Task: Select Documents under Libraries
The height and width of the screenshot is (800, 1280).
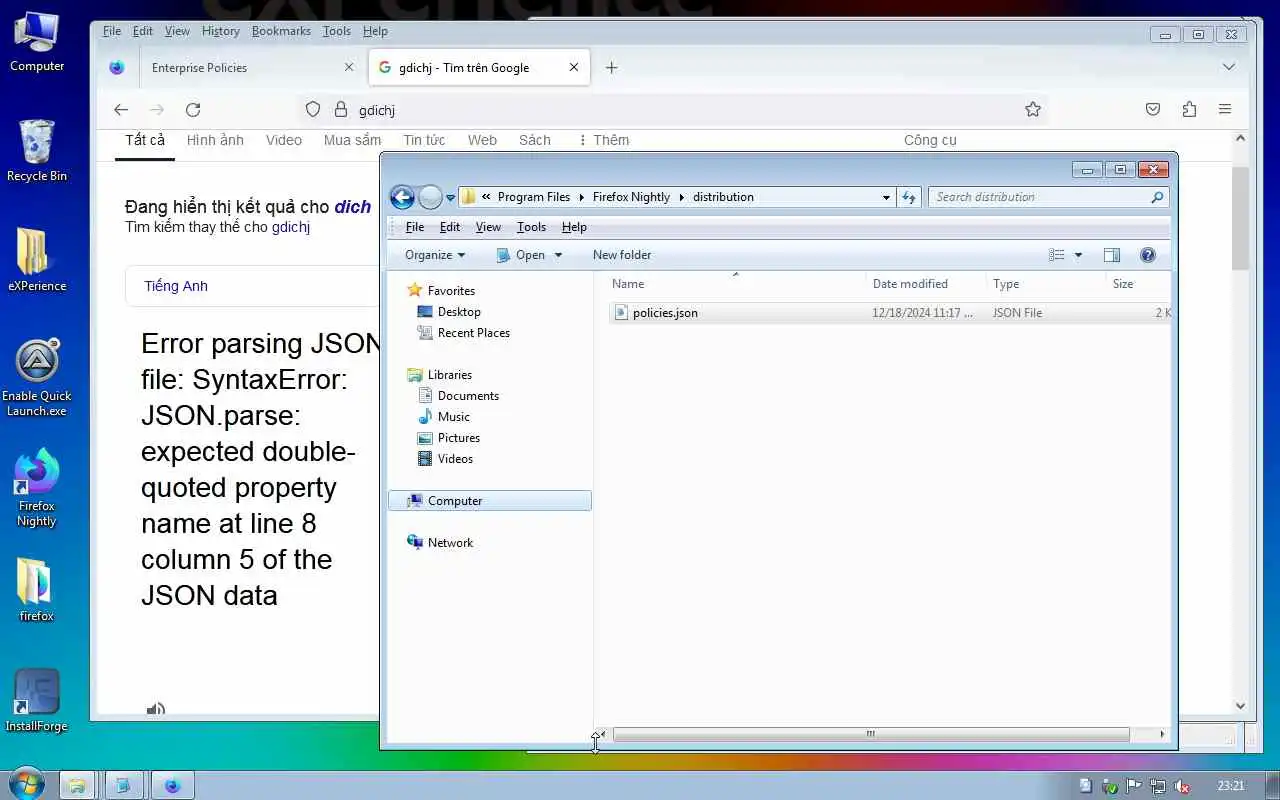Action: 468,396
